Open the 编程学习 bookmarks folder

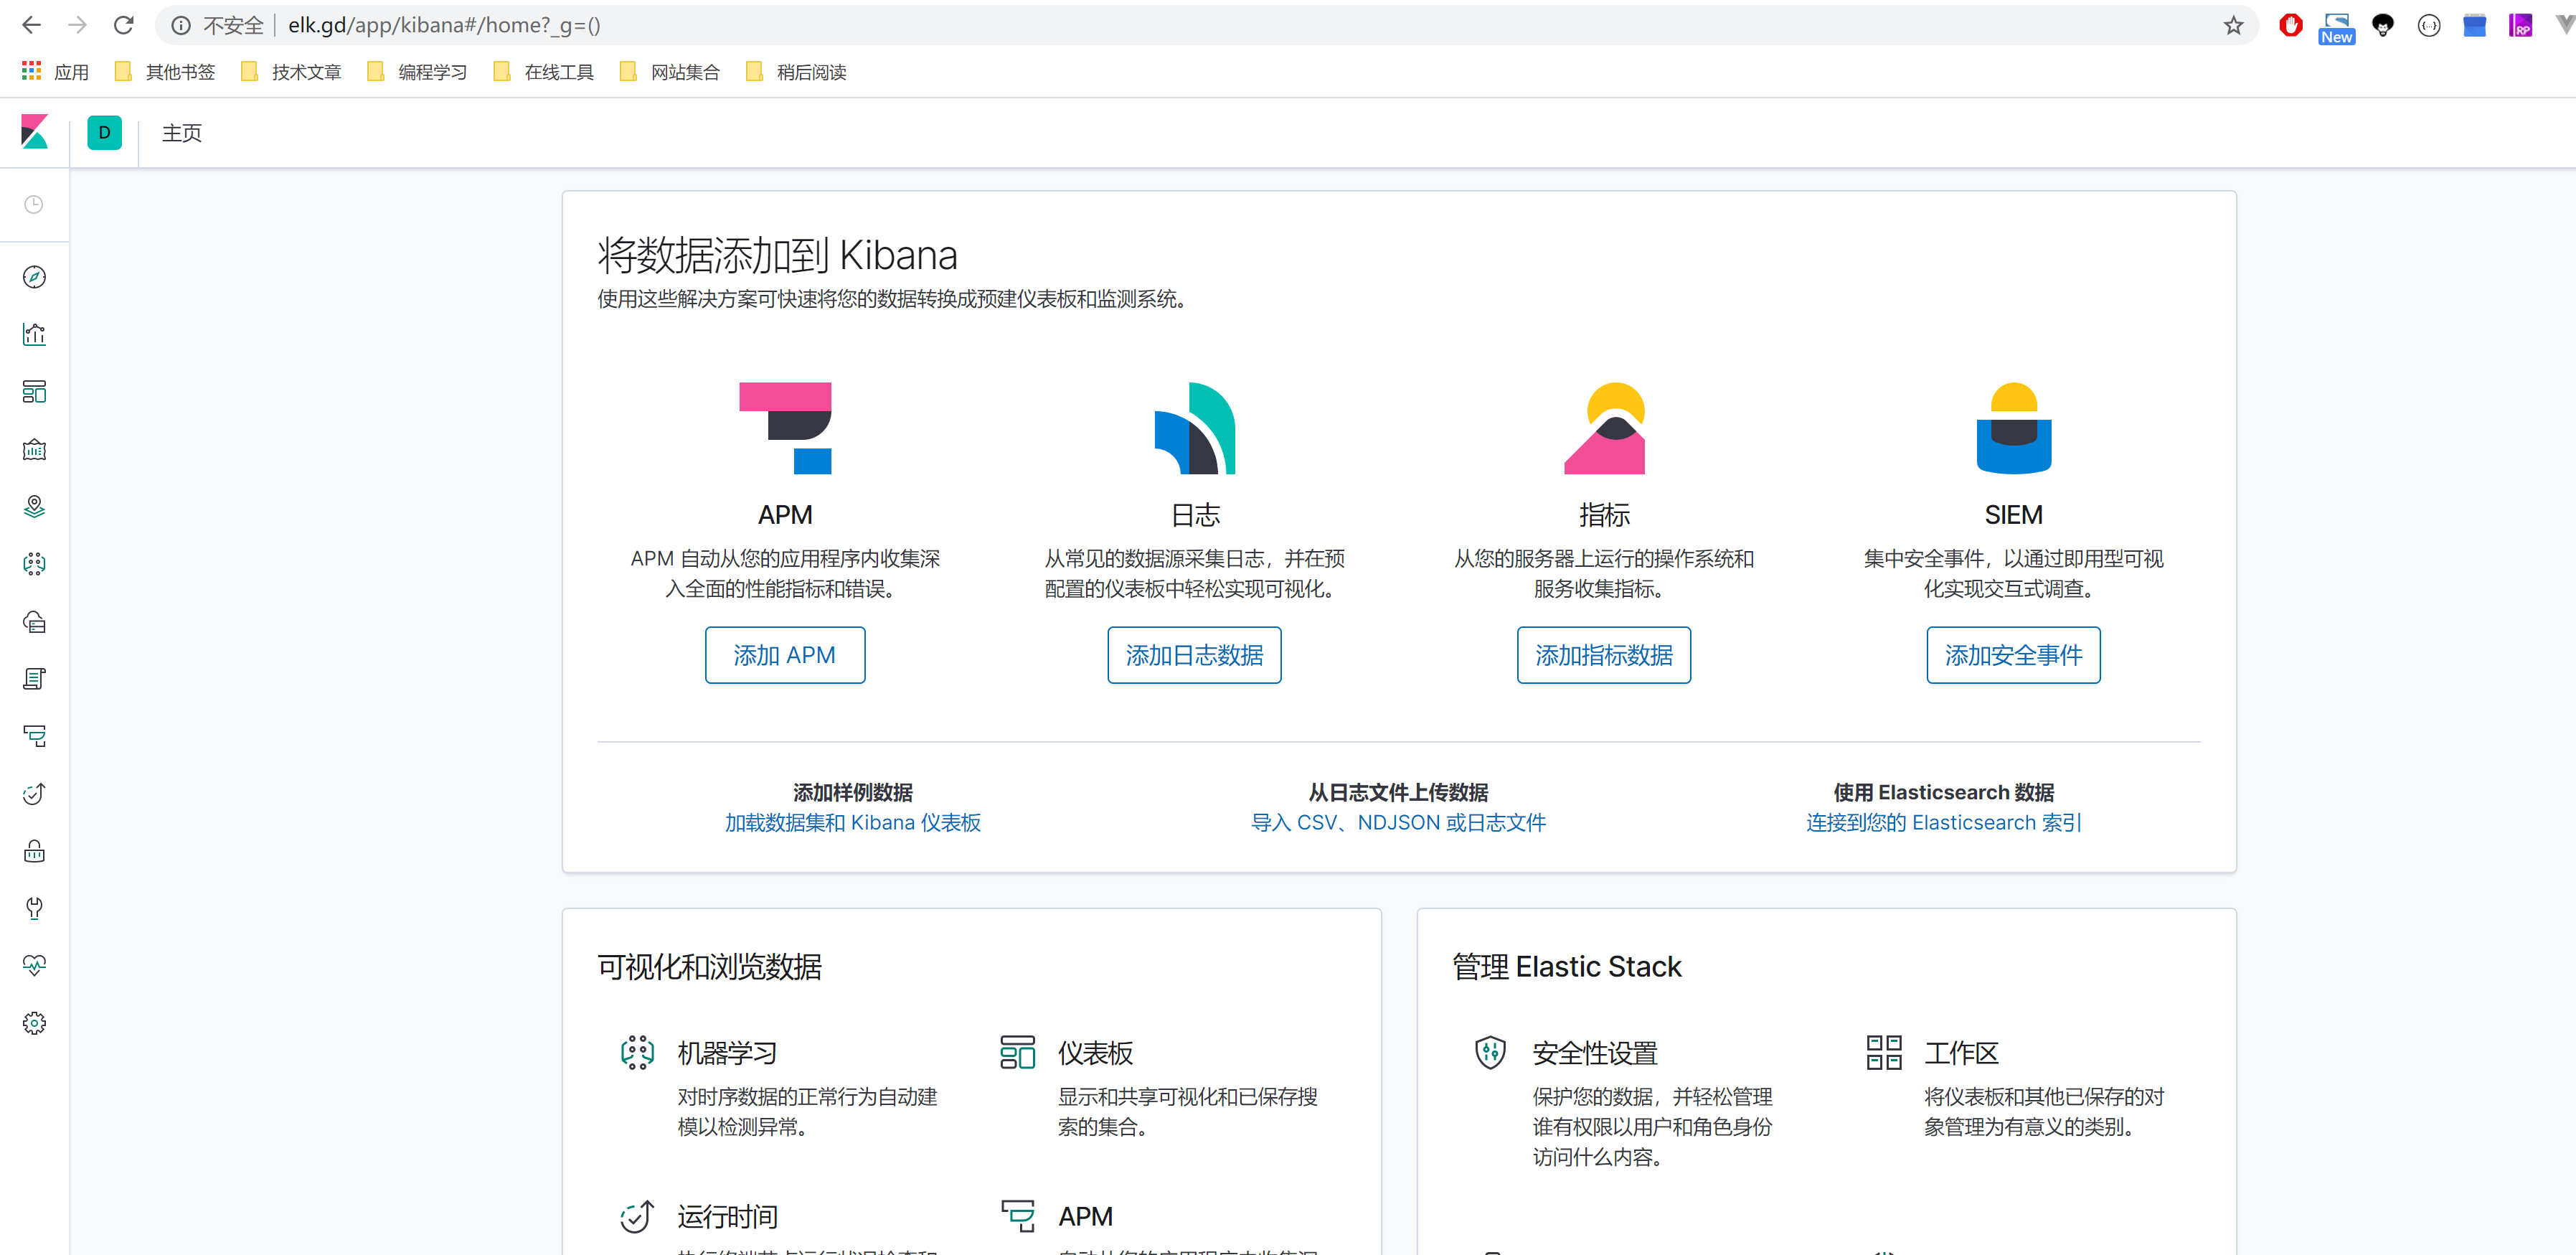(x=417, y=71)
